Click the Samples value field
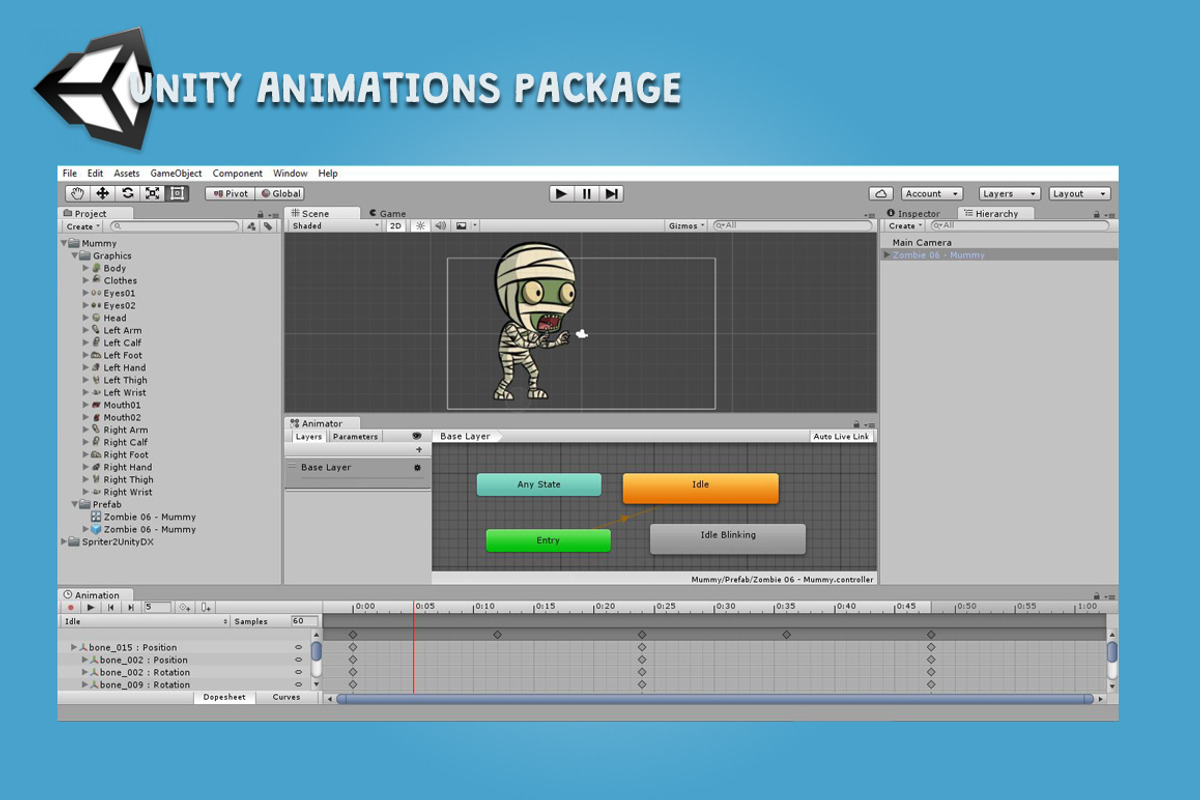The height and width of the screenshot is (800, 1200). pyautogui.click(x=303, y=621)
